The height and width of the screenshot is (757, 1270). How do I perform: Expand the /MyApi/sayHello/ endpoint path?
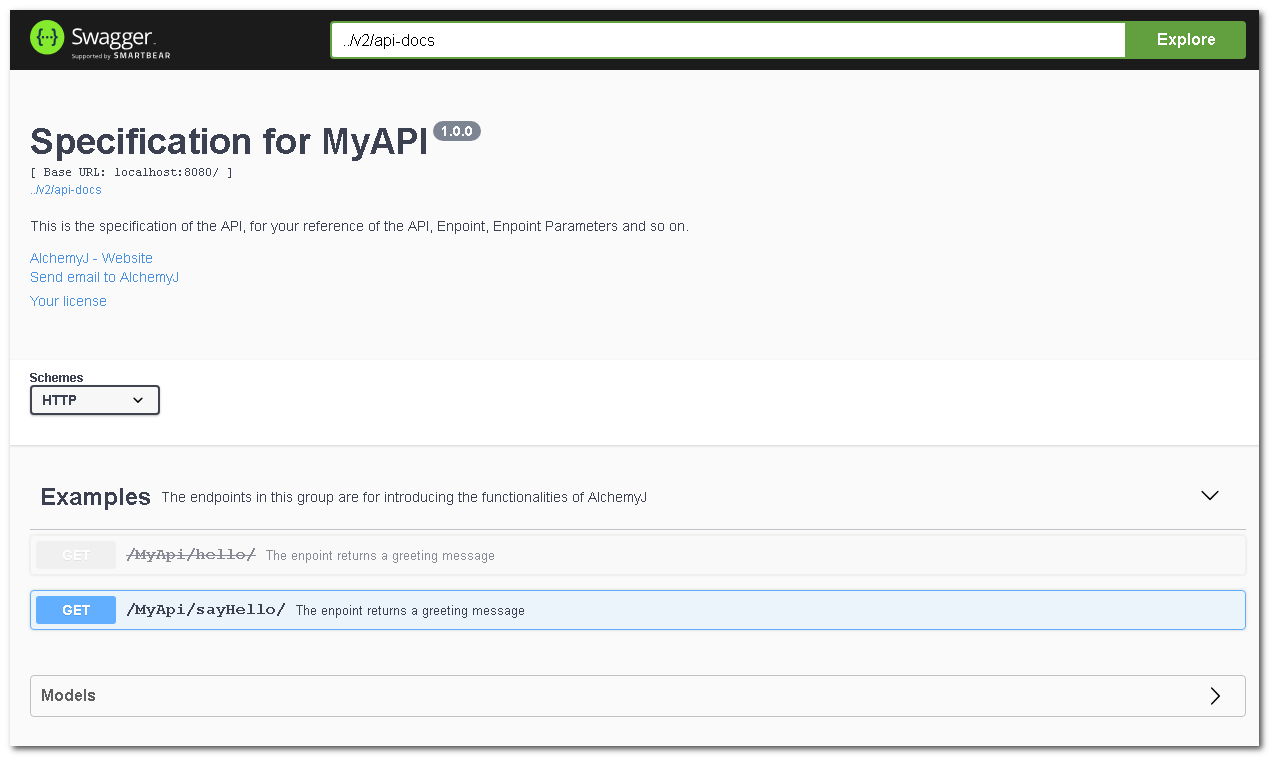click(x=206, y=610)
